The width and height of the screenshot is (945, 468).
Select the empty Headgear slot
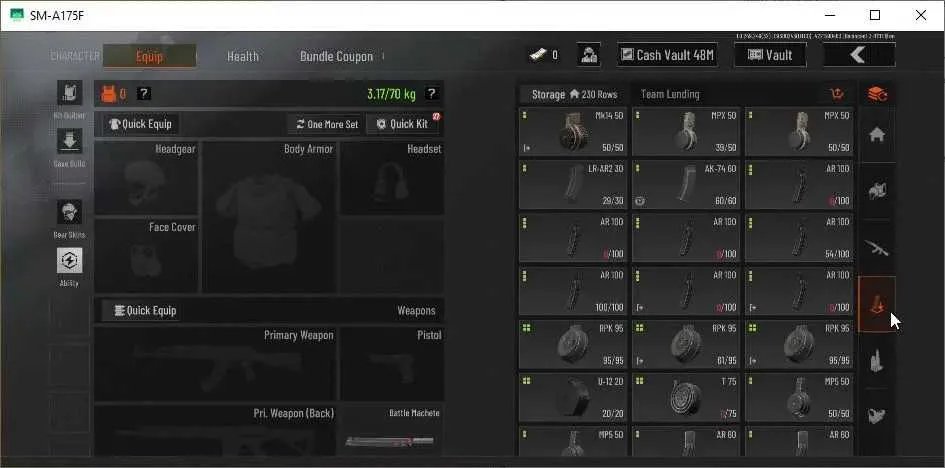pos(146,178)
